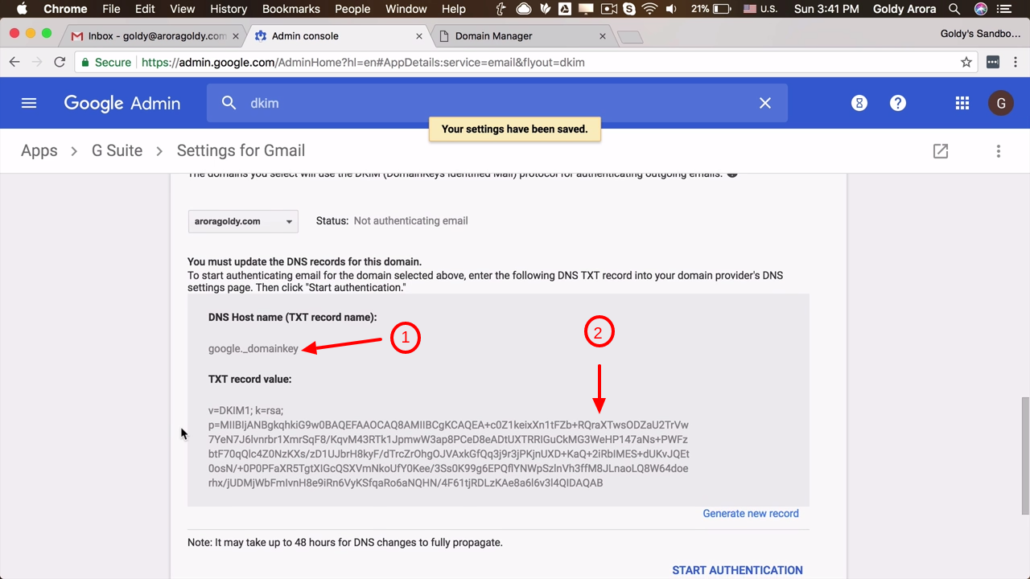This screenshot has width=1030, height=579.
Task: Bookmark this page with the star icon
Action: (x=966, y=62)
